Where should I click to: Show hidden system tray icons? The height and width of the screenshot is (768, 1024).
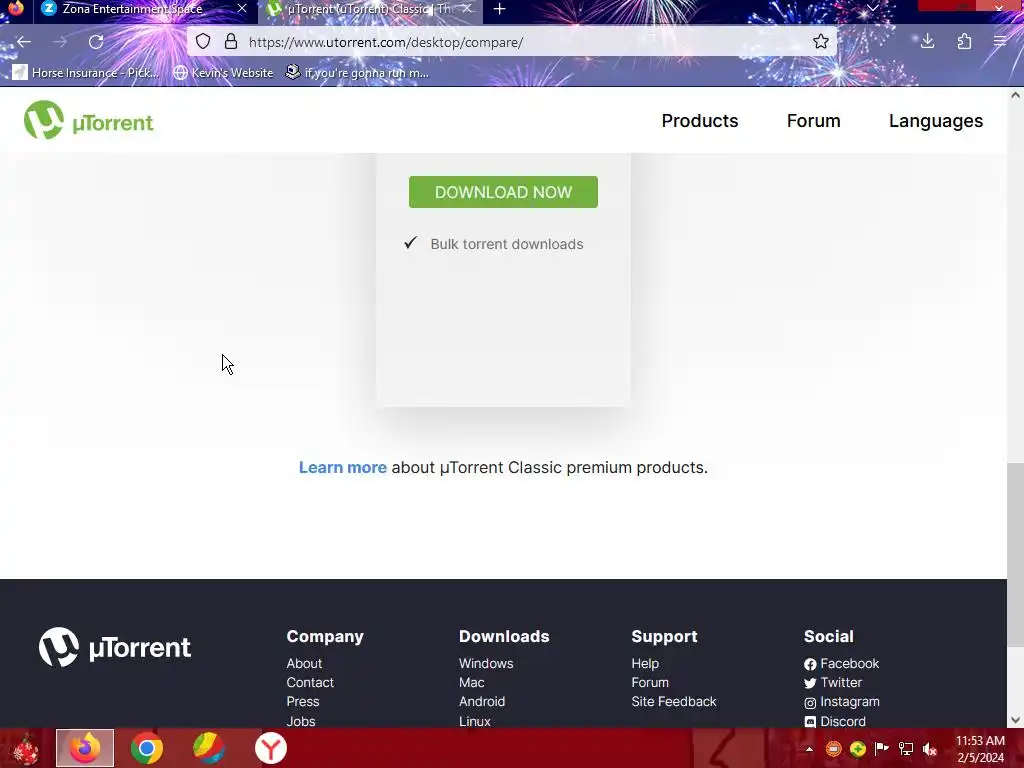tap(809, 749)
